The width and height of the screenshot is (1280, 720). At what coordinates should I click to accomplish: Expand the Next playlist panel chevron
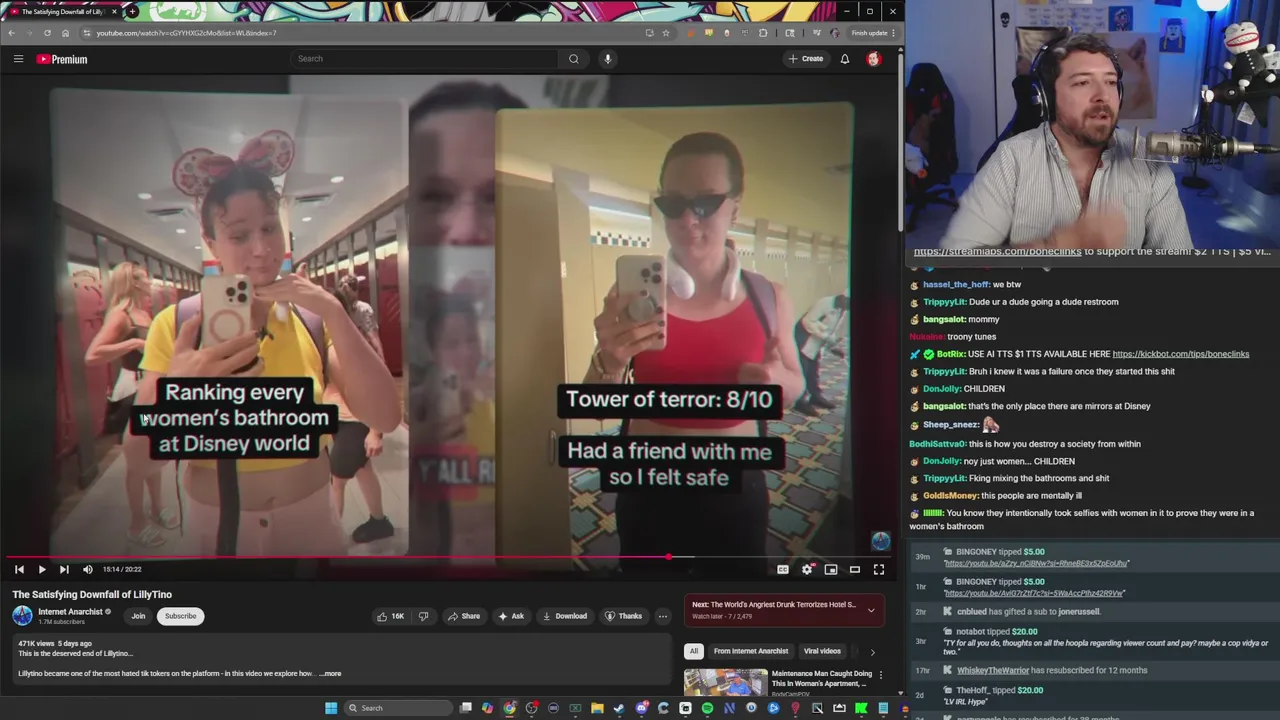click(871, 610)
